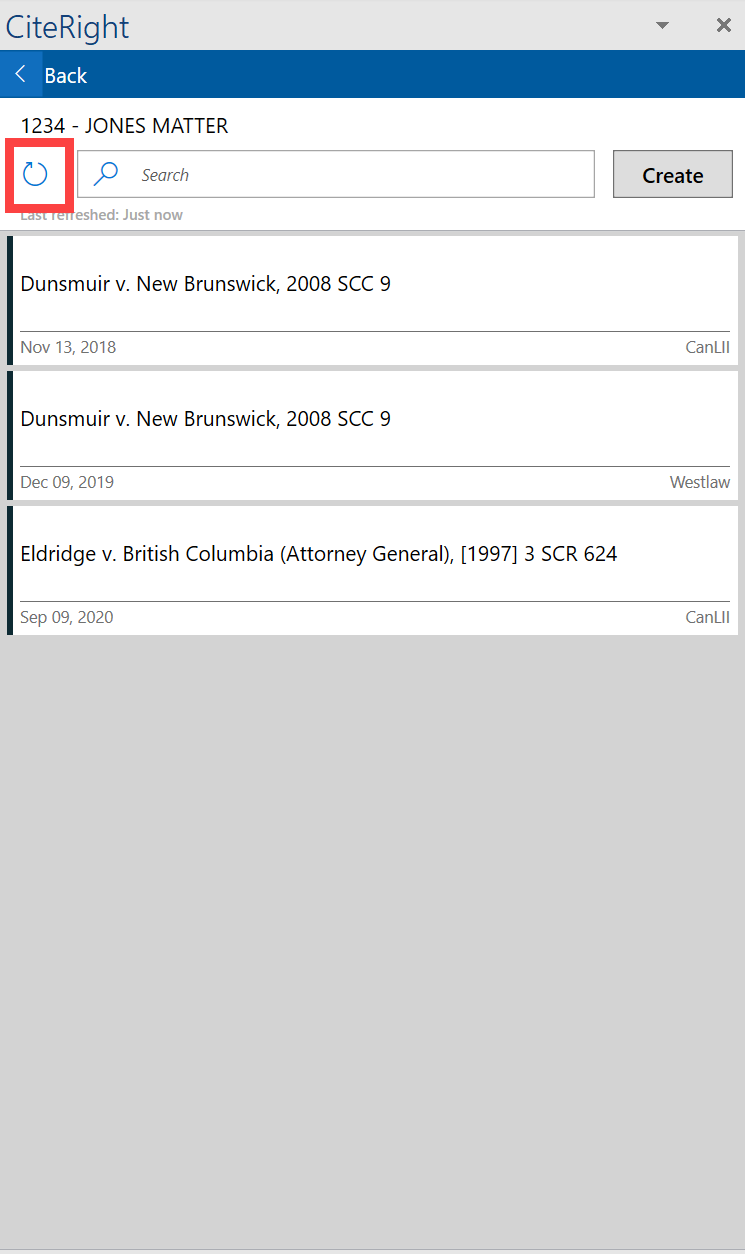Click the CiteRight pane title
This screenshot has width=745, height=1254.
click(x=68, y=27)
